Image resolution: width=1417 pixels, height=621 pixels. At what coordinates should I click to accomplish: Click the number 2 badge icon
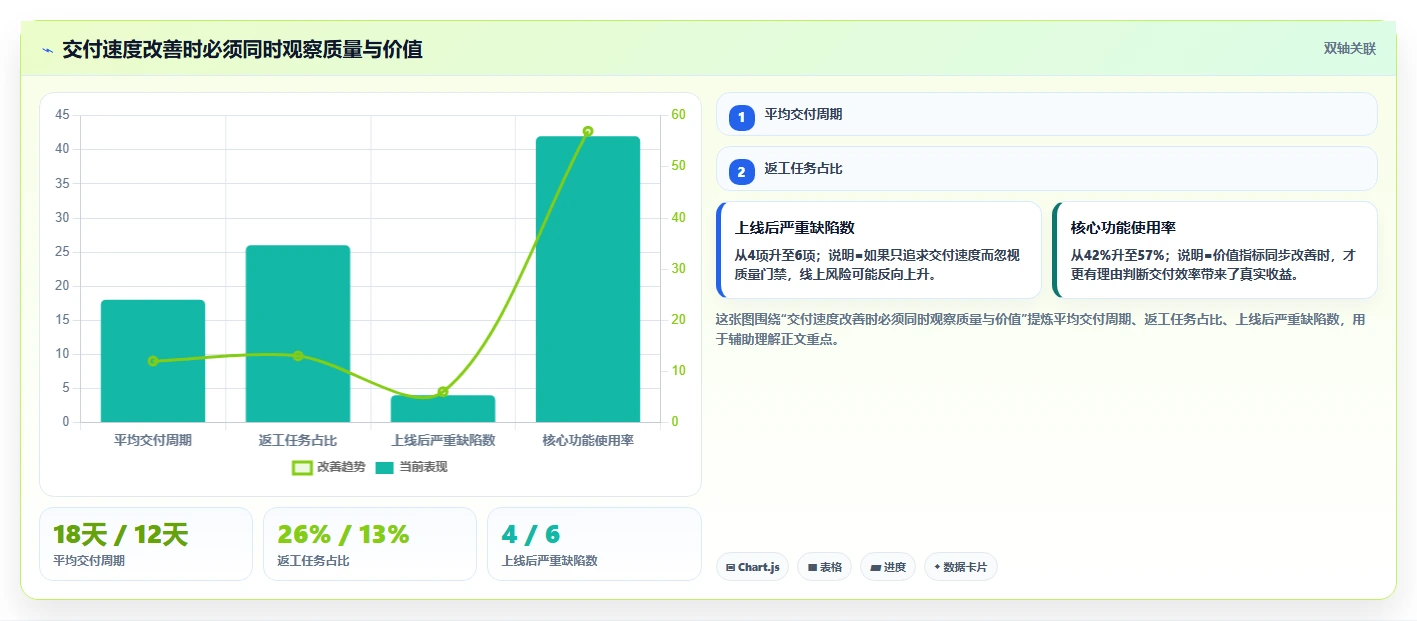coord(742,172)
